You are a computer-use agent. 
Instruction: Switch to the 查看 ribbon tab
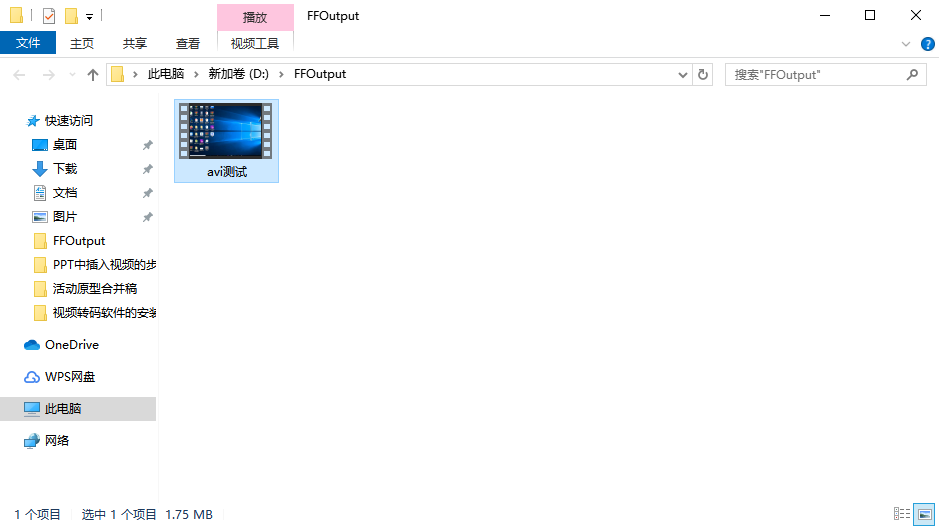pos(188,43)
